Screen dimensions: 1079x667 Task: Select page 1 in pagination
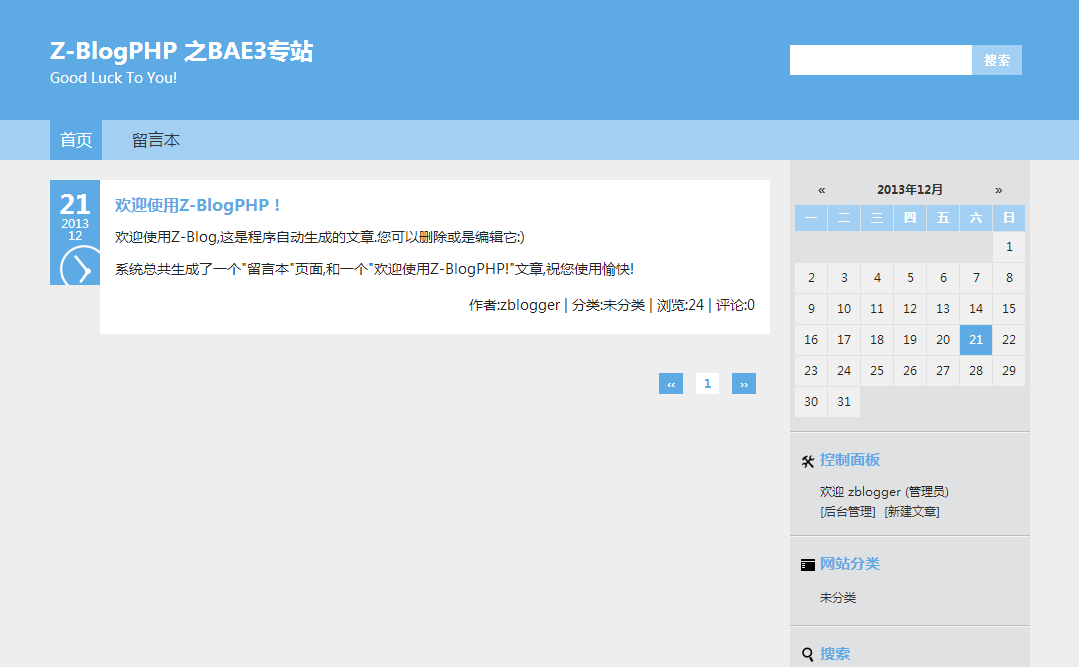coord(707,383)
